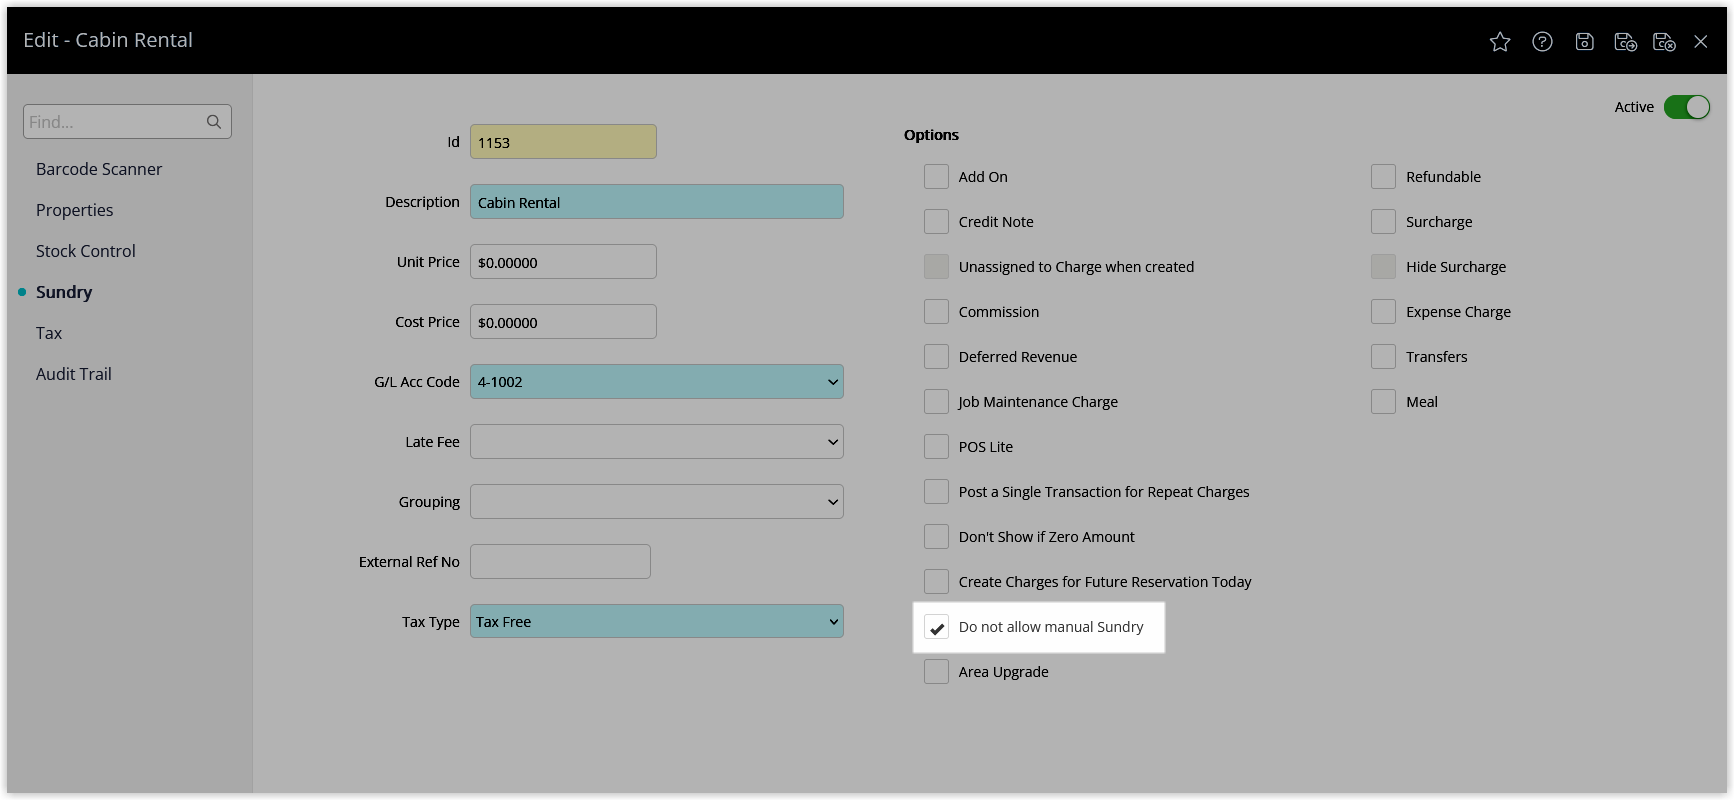Screen dimensions: 1735x801
Task: Add this screen to favorites star icon
Action: tap(1500, 41)
